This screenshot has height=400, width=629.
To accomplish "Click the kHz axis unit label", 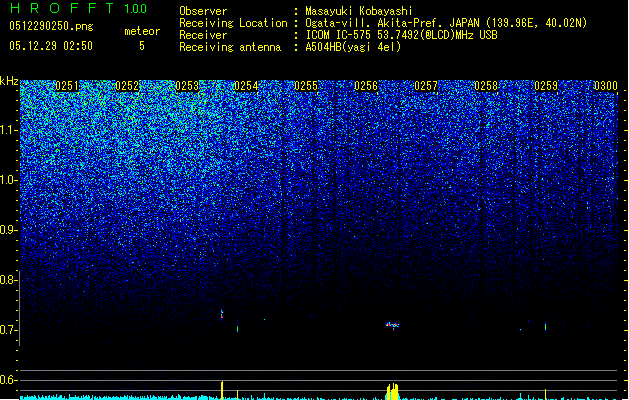I will click(x=9, y=81).
